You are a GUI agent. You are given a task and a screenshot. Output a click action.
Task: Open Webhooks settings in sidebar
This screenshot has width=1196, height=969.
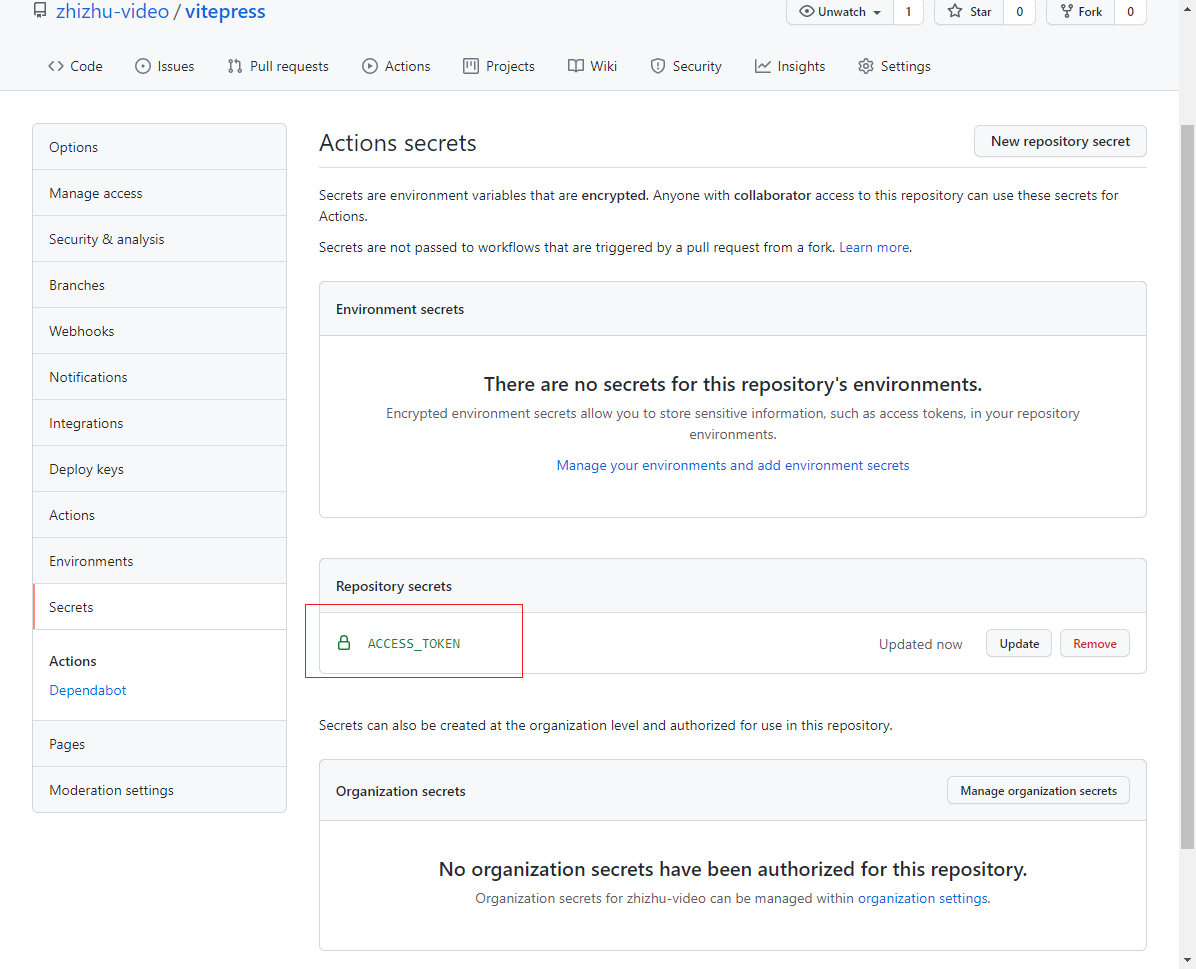[82, 331]
